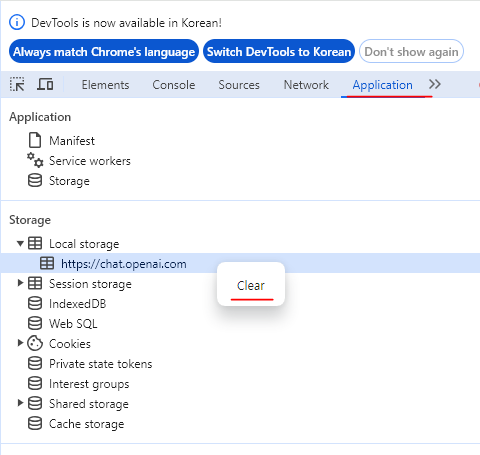The height and width of the screenshot is (455, 480).
Task: Click the info icon beside DevTools notice
Action: click(17, 23)
